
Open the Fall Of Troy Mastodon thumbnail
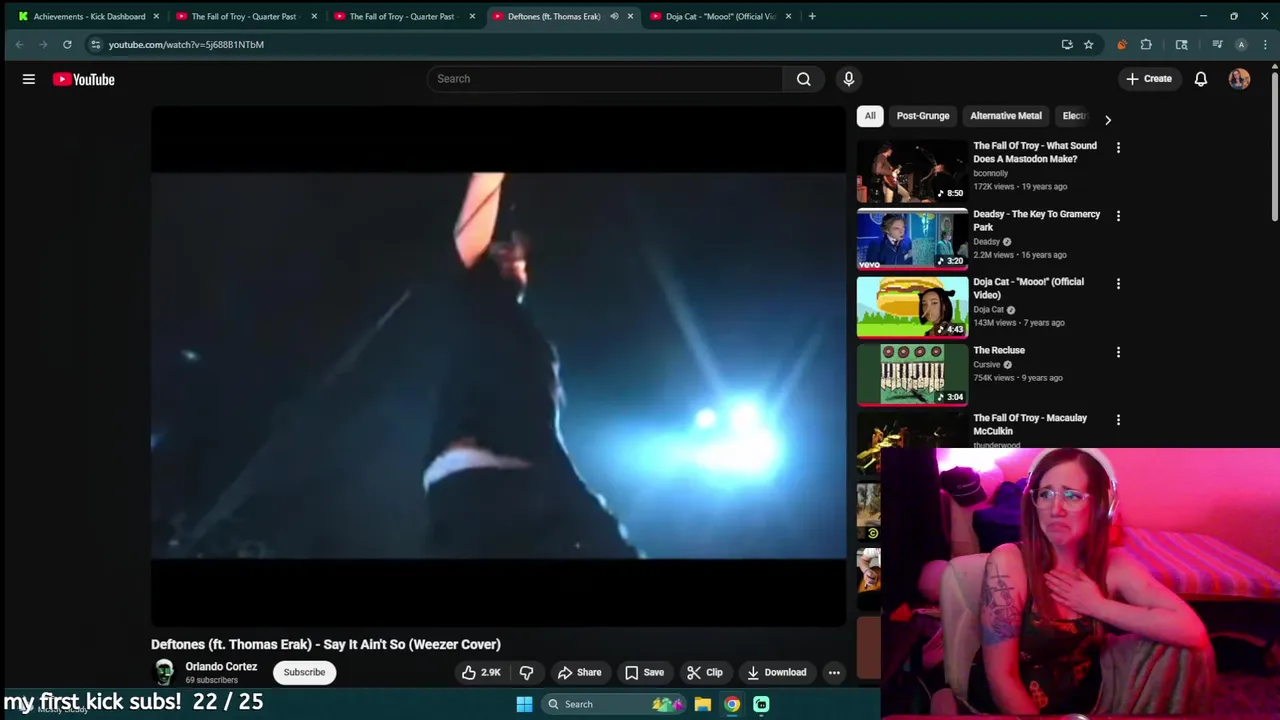tap(912, 170)
